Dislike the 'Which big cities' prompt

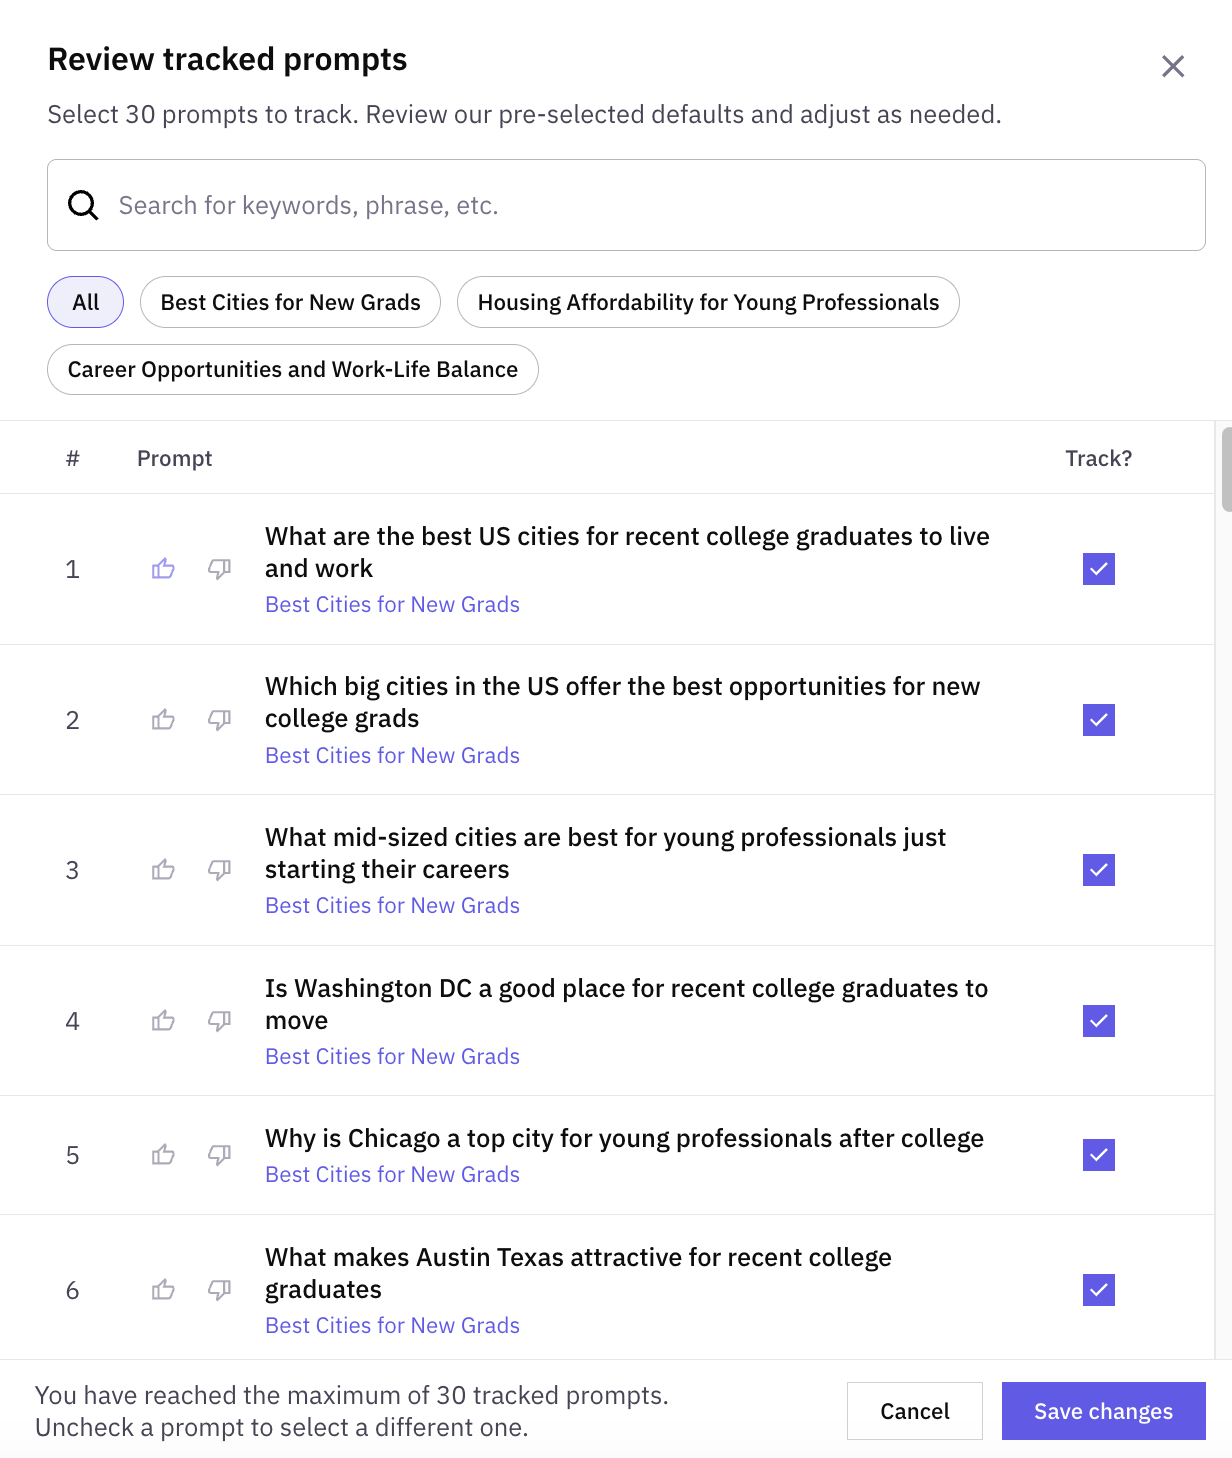click(219, 720)
